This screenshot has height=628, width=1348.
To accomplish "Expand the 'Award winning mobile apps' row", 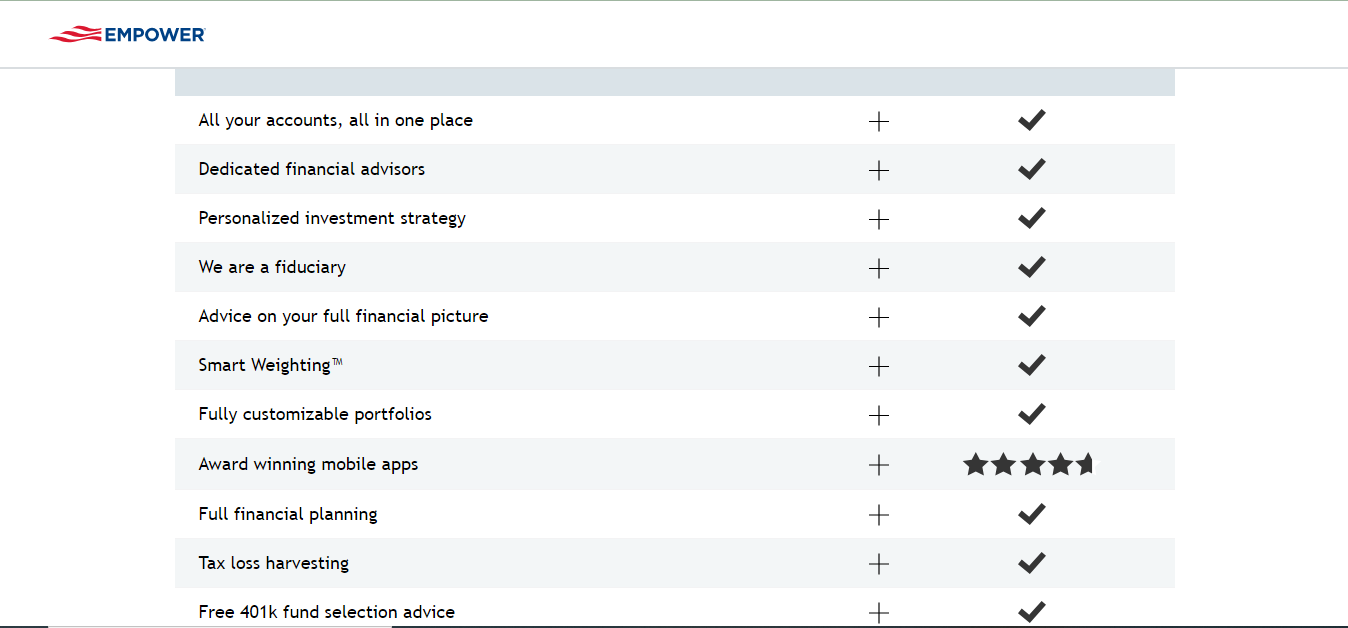I will 878,465.
